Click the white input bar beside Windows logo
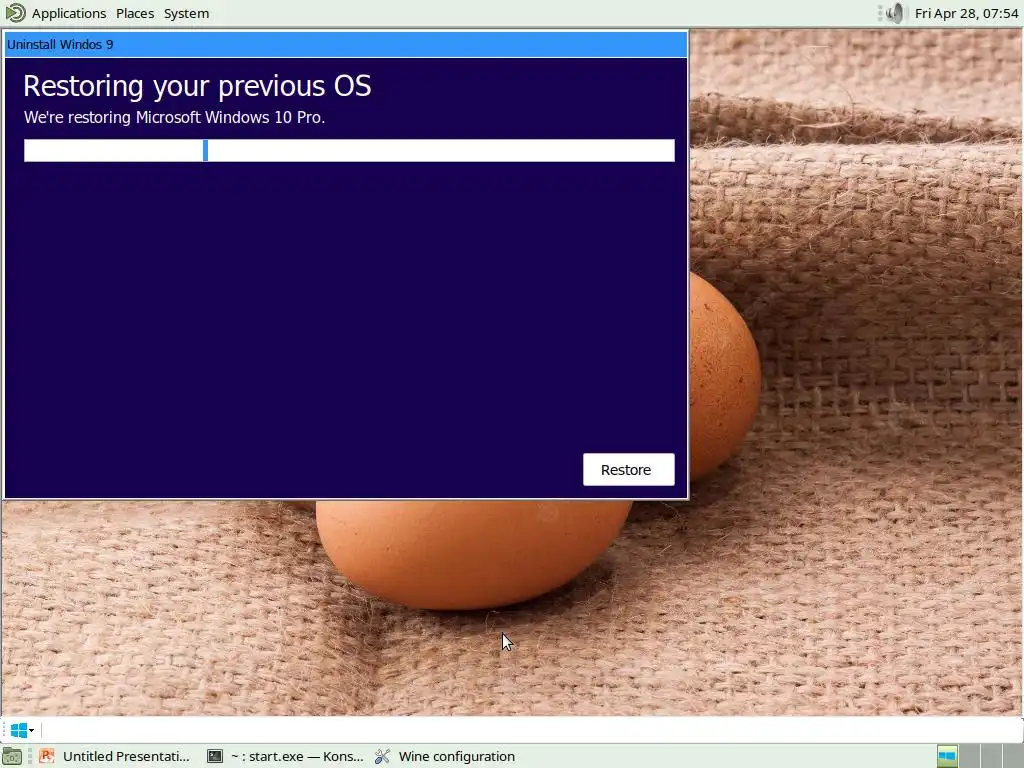Viewport: 1024px width, 768px height. 530,730
